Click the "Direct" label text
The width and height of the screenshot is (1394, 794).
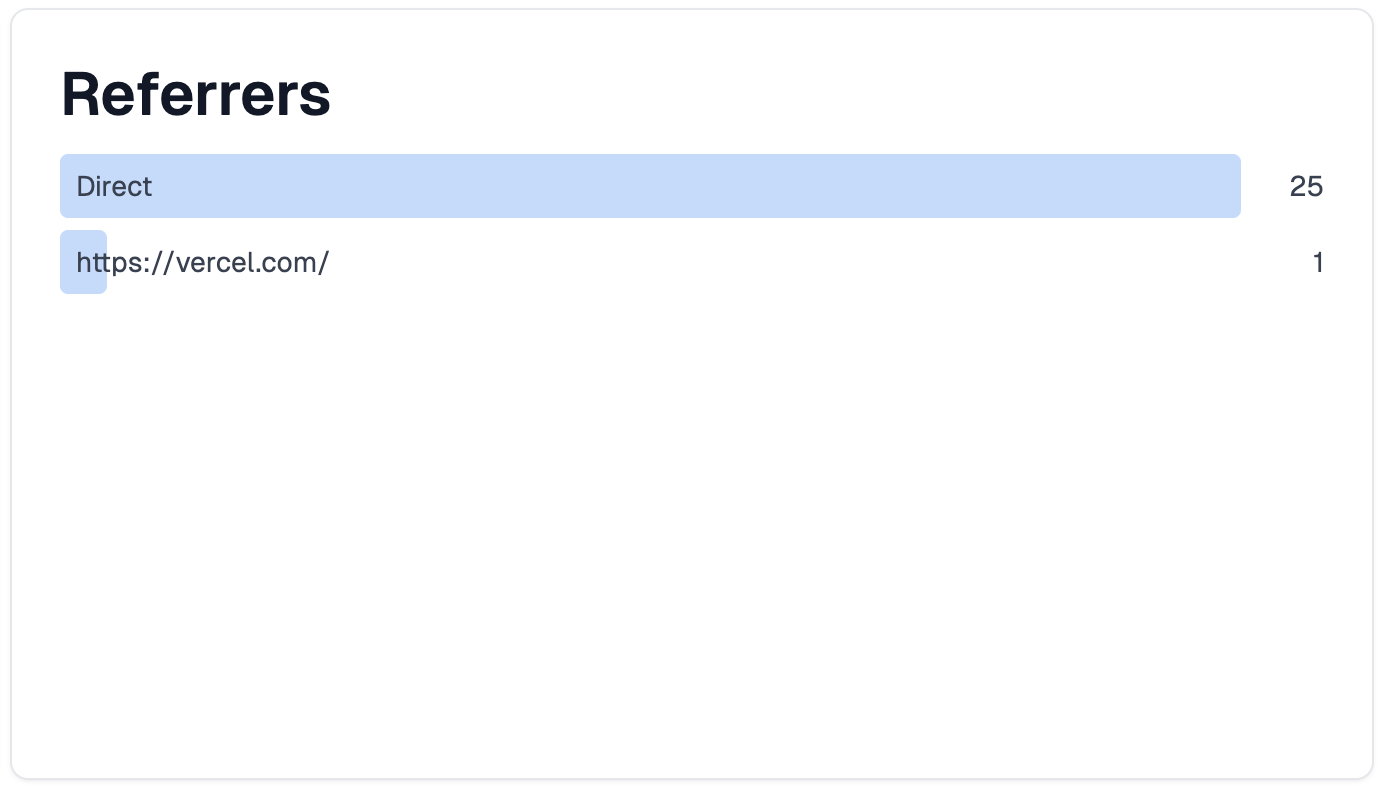tap(114, 186)
